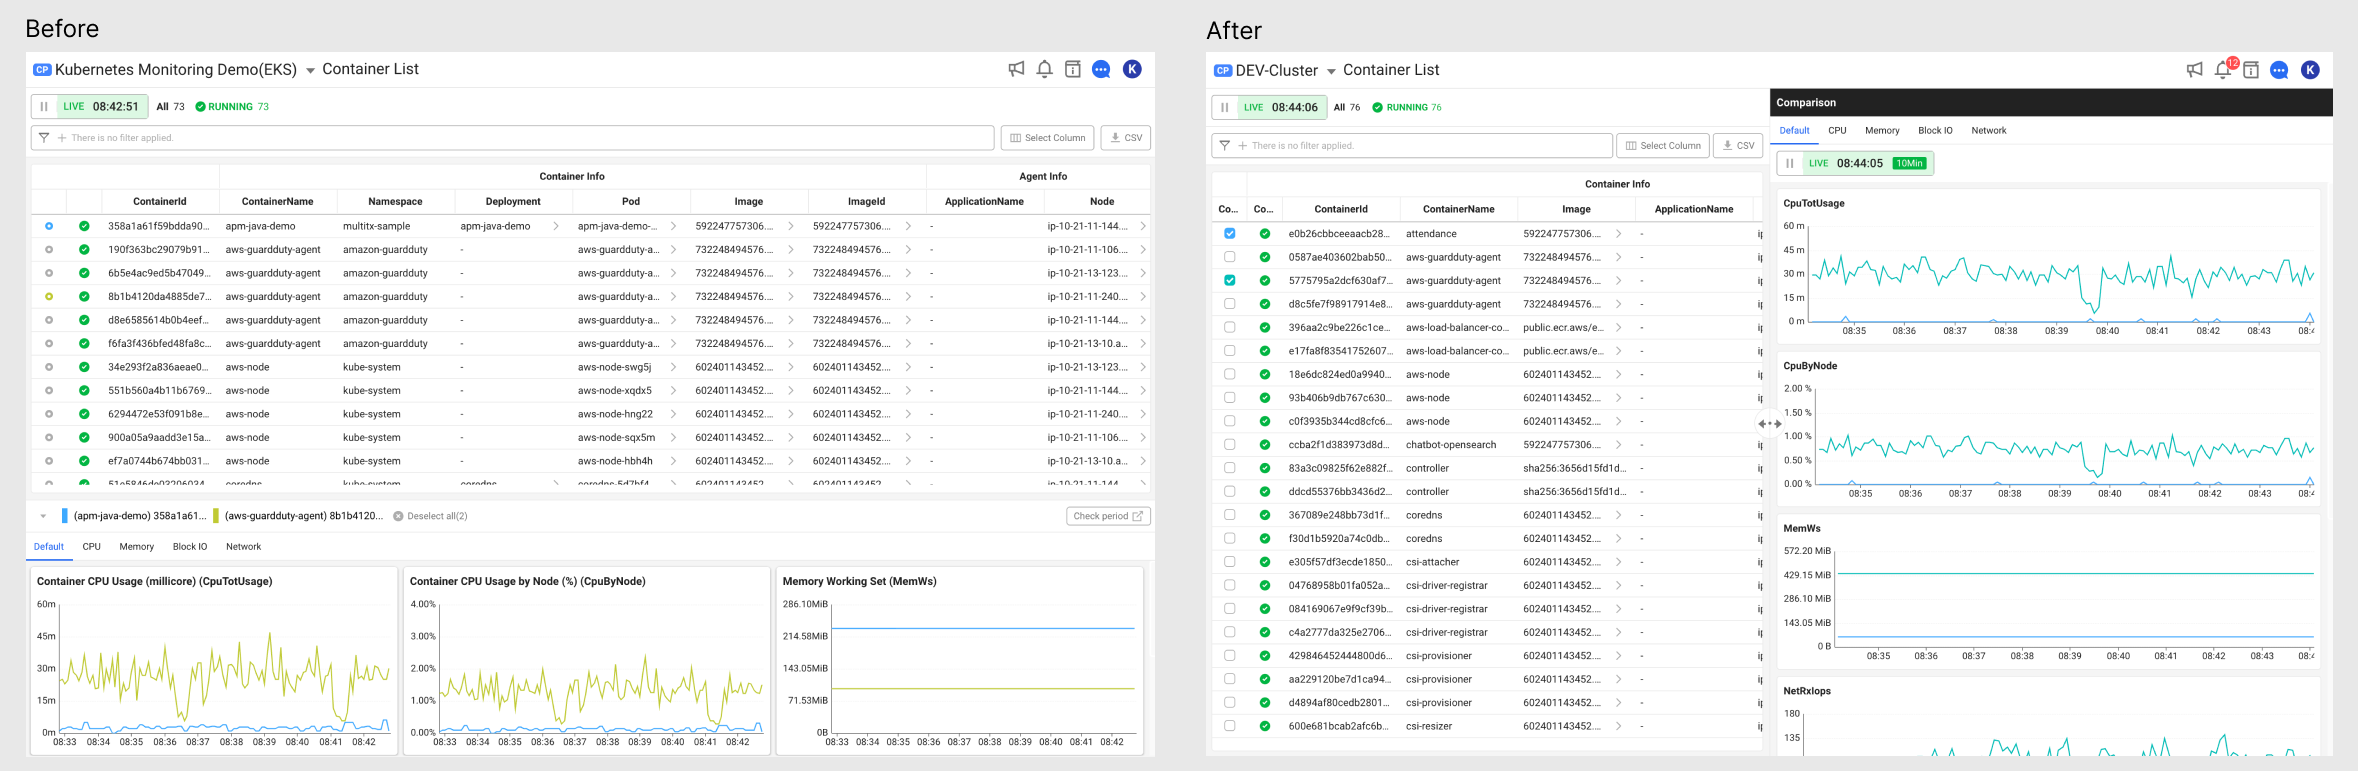The image size is (2358, 771).
Task: Click the Deselect all(2) x icon
Action: tap(398, 516)
